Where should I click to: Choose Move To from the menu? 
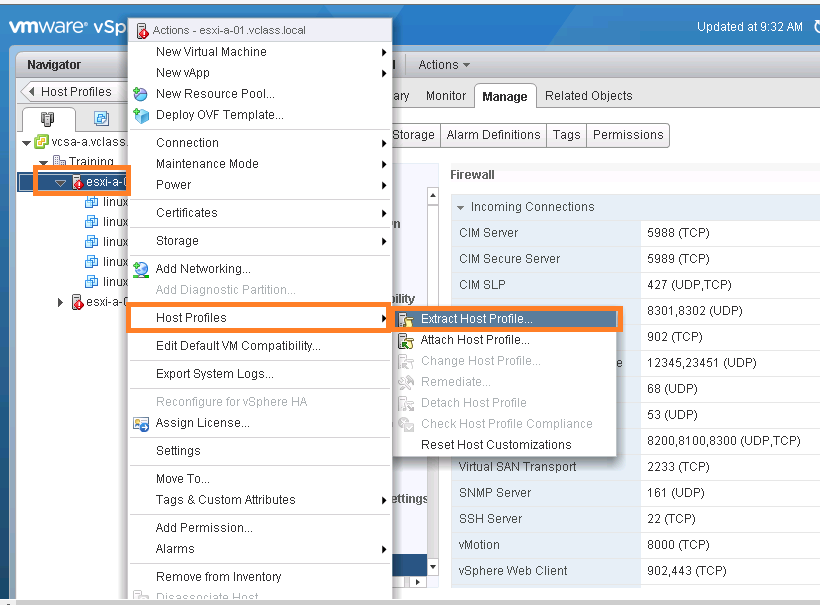pyautogui.click(x=260, y=479)
